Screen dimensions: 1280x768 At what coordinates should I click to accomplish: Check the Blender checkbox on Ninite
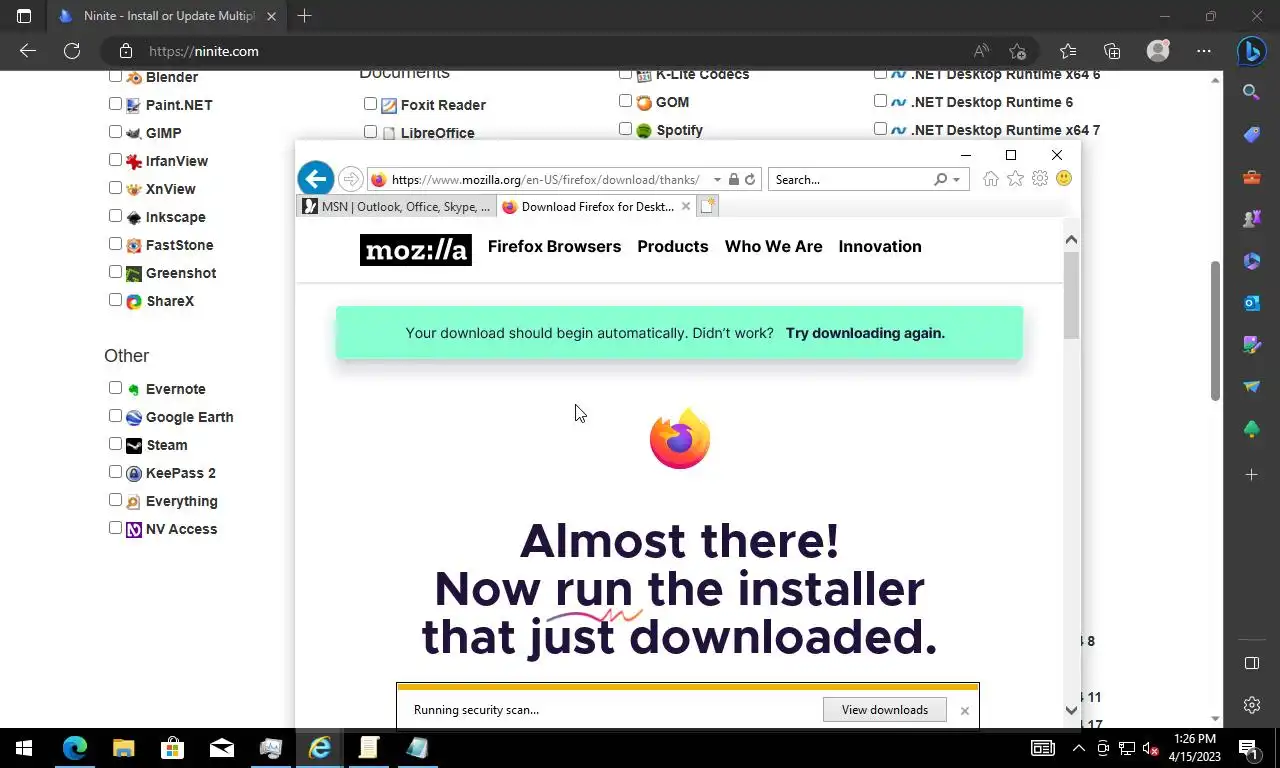click(115, 76)
